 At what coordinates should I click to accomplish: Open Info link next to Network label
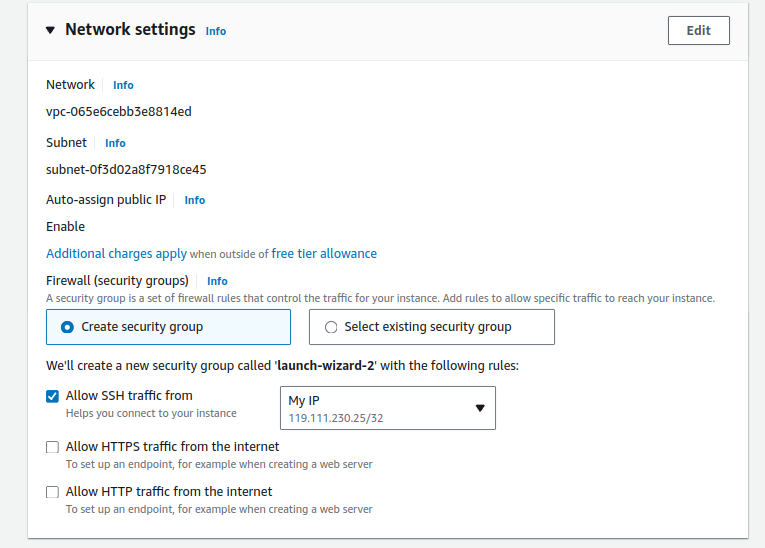point(123,85)
